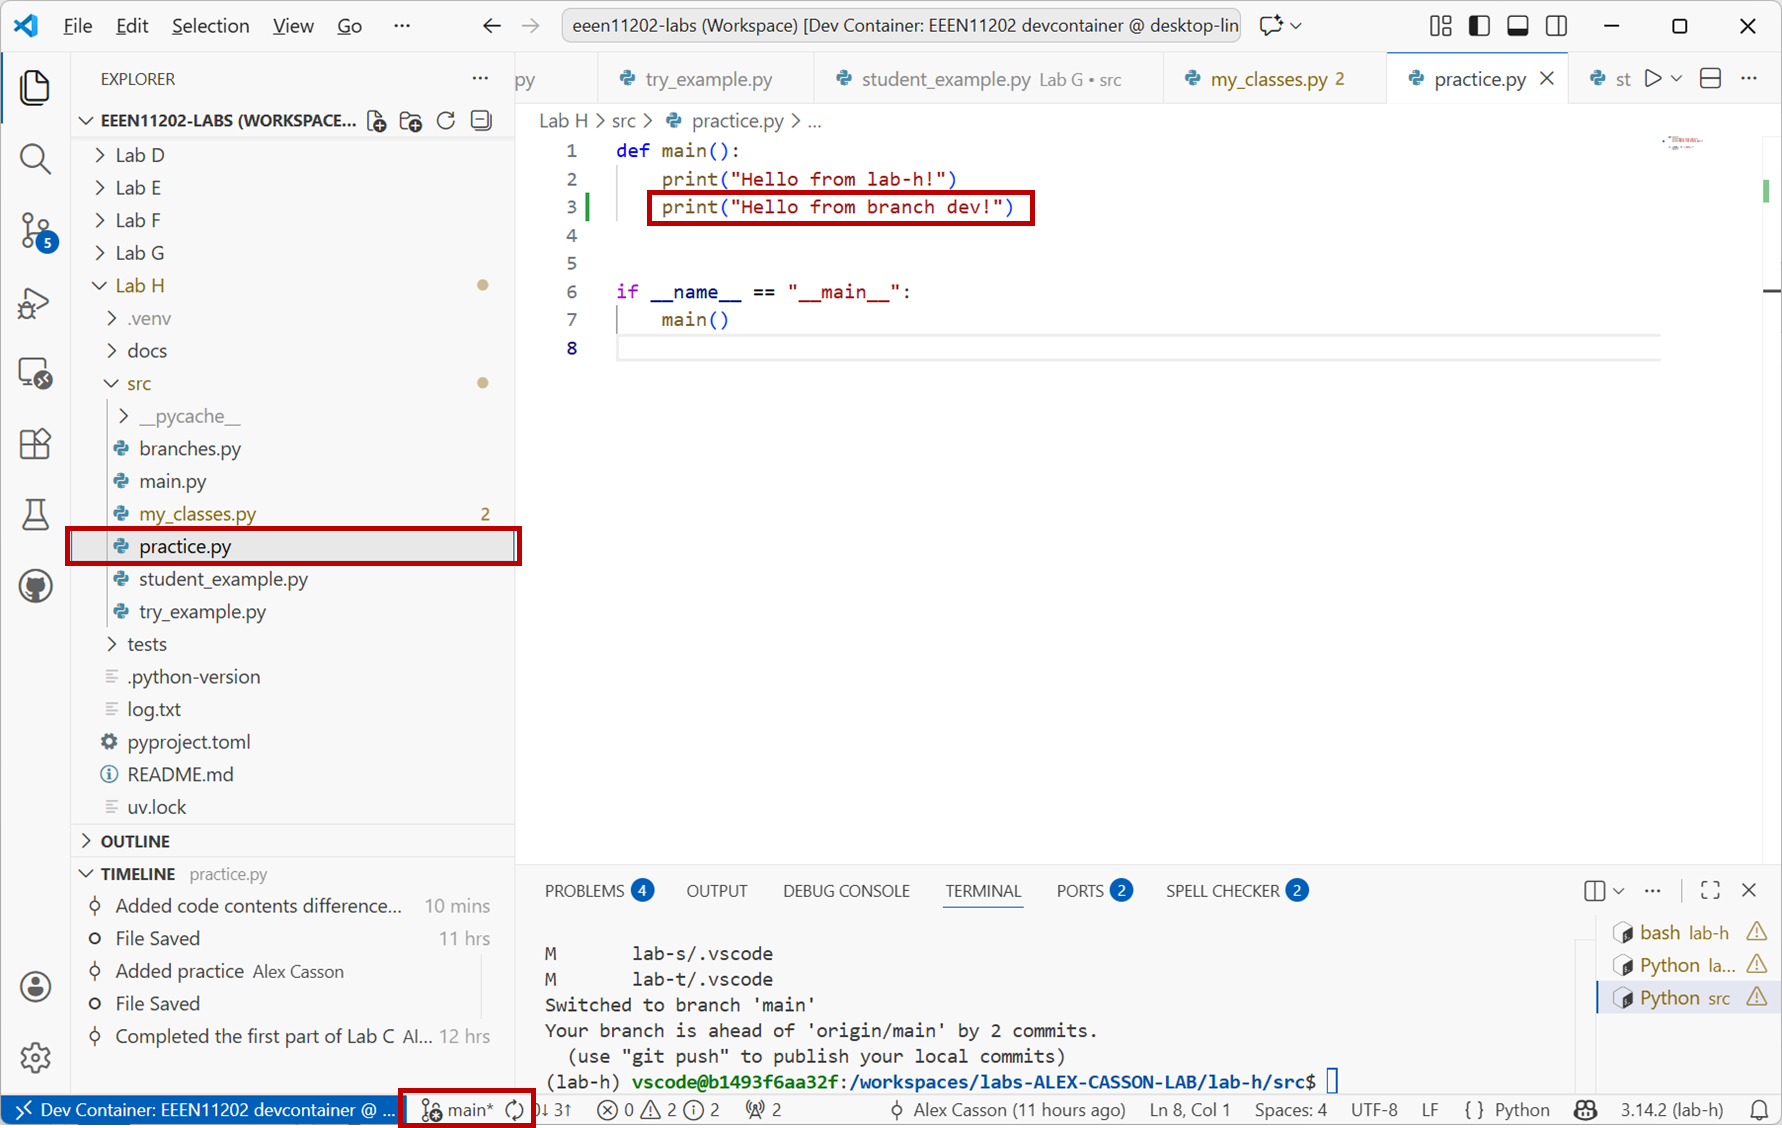Toggle the bottom panel visibility

[x=1517, y=26]
